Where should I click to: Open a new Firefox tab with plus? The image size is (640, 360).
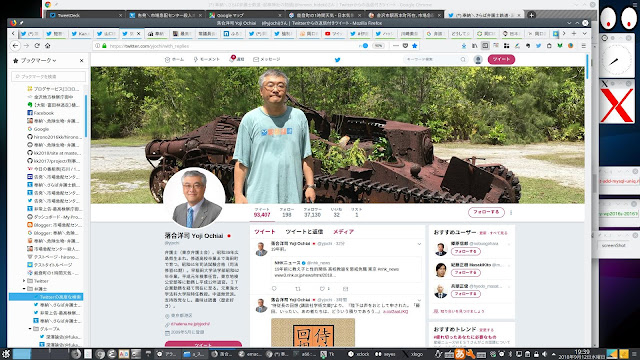click(x=574, y=33)
